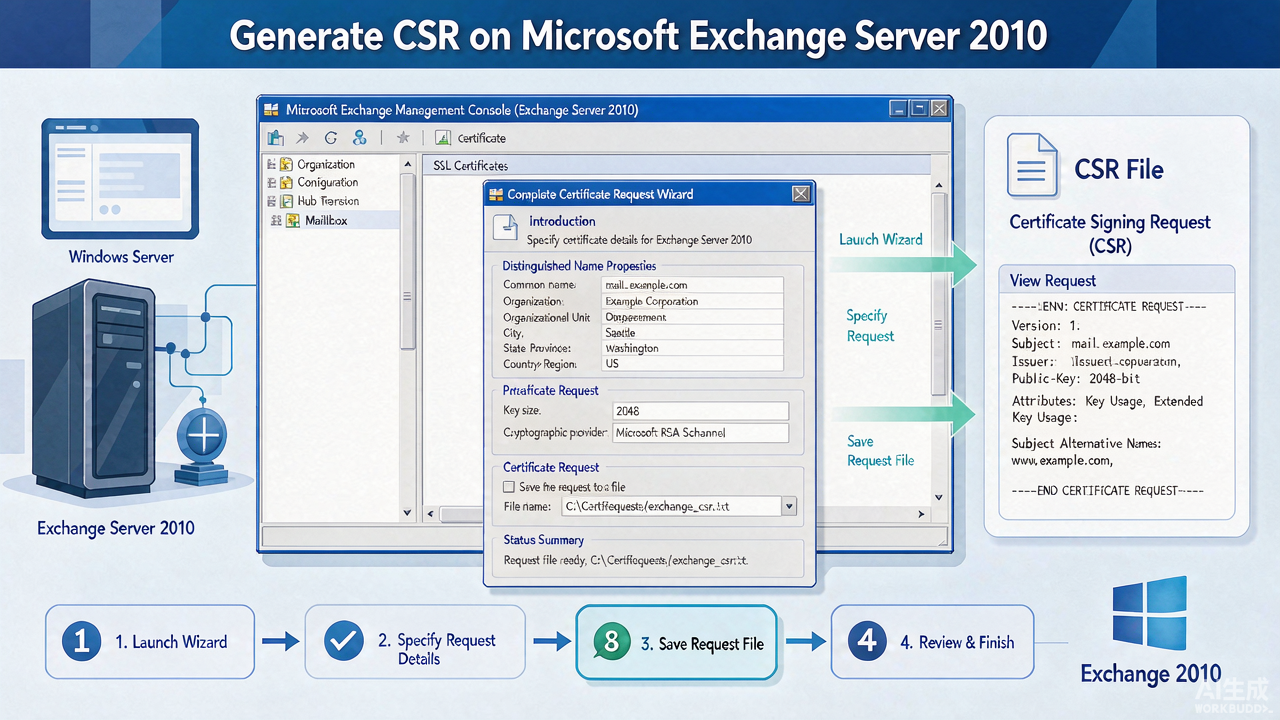Click the State Province field showing Washington

coord(692,348)
